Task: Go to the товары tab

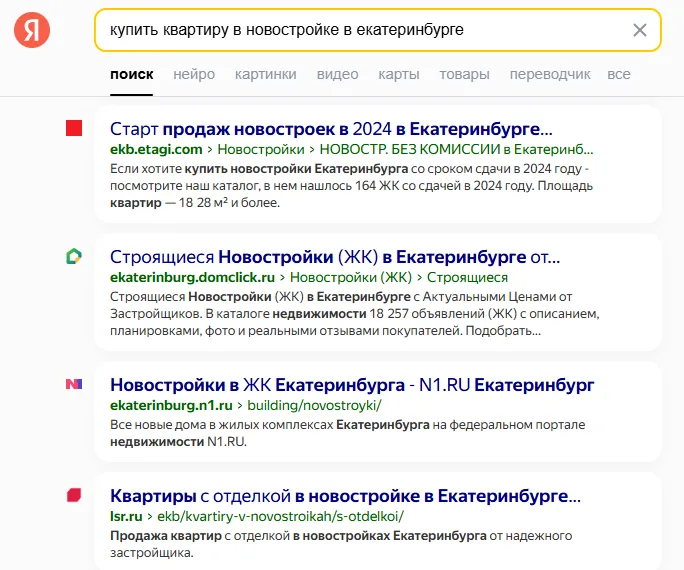Action: [x=465, y=75]
